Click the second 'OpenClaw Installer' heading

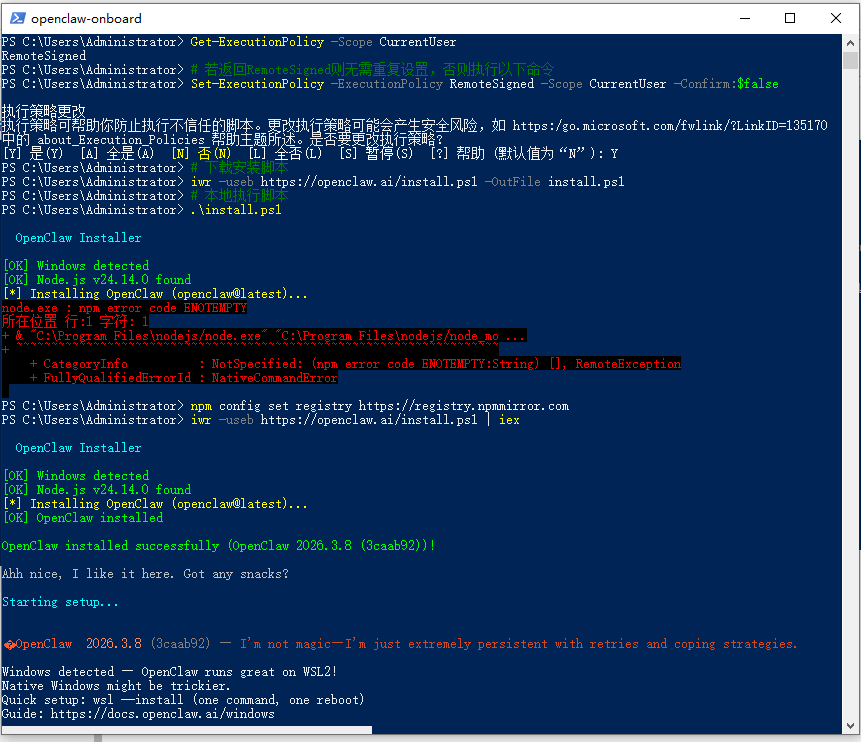tap(78, 448)
